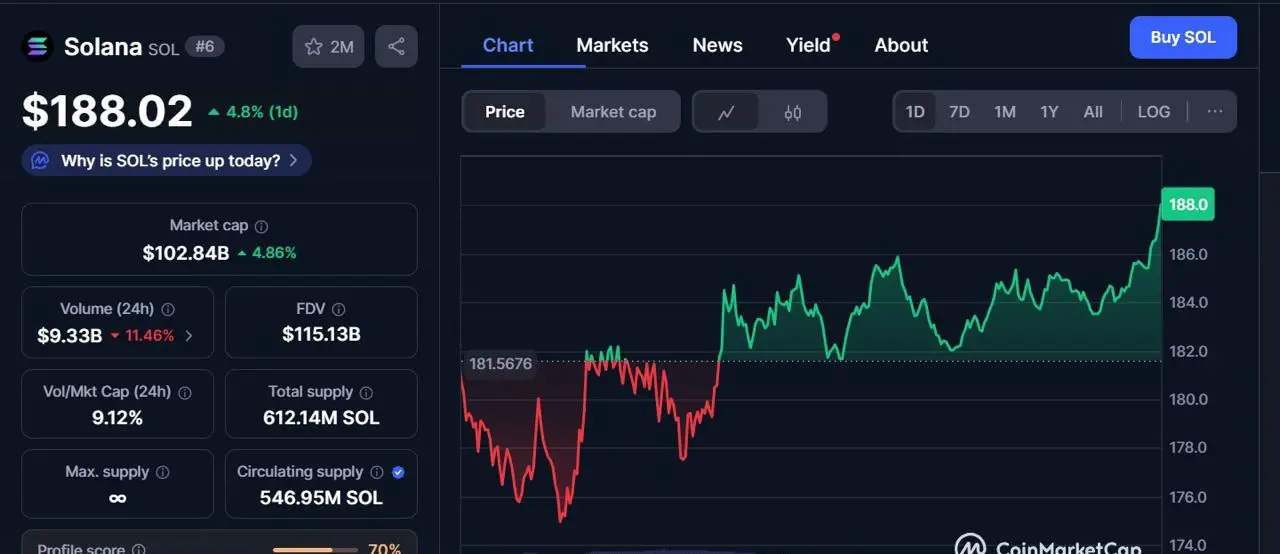Click the 546.95M SOL circulating supply
The height and width of the screenshot is (554, 1280).
click(321, 497)
